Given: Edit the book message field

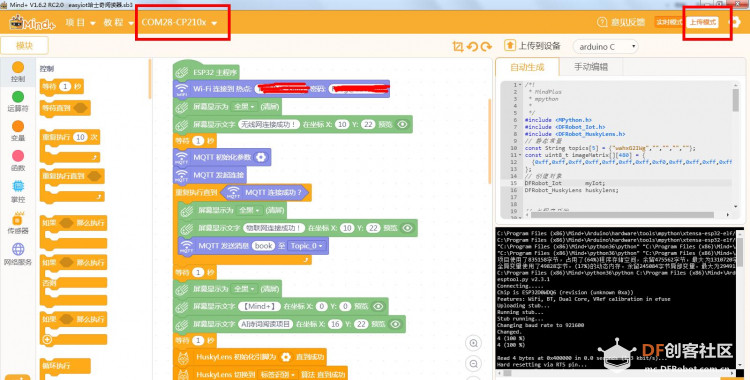Looking at the screenshot, I should tap(264, 246).
